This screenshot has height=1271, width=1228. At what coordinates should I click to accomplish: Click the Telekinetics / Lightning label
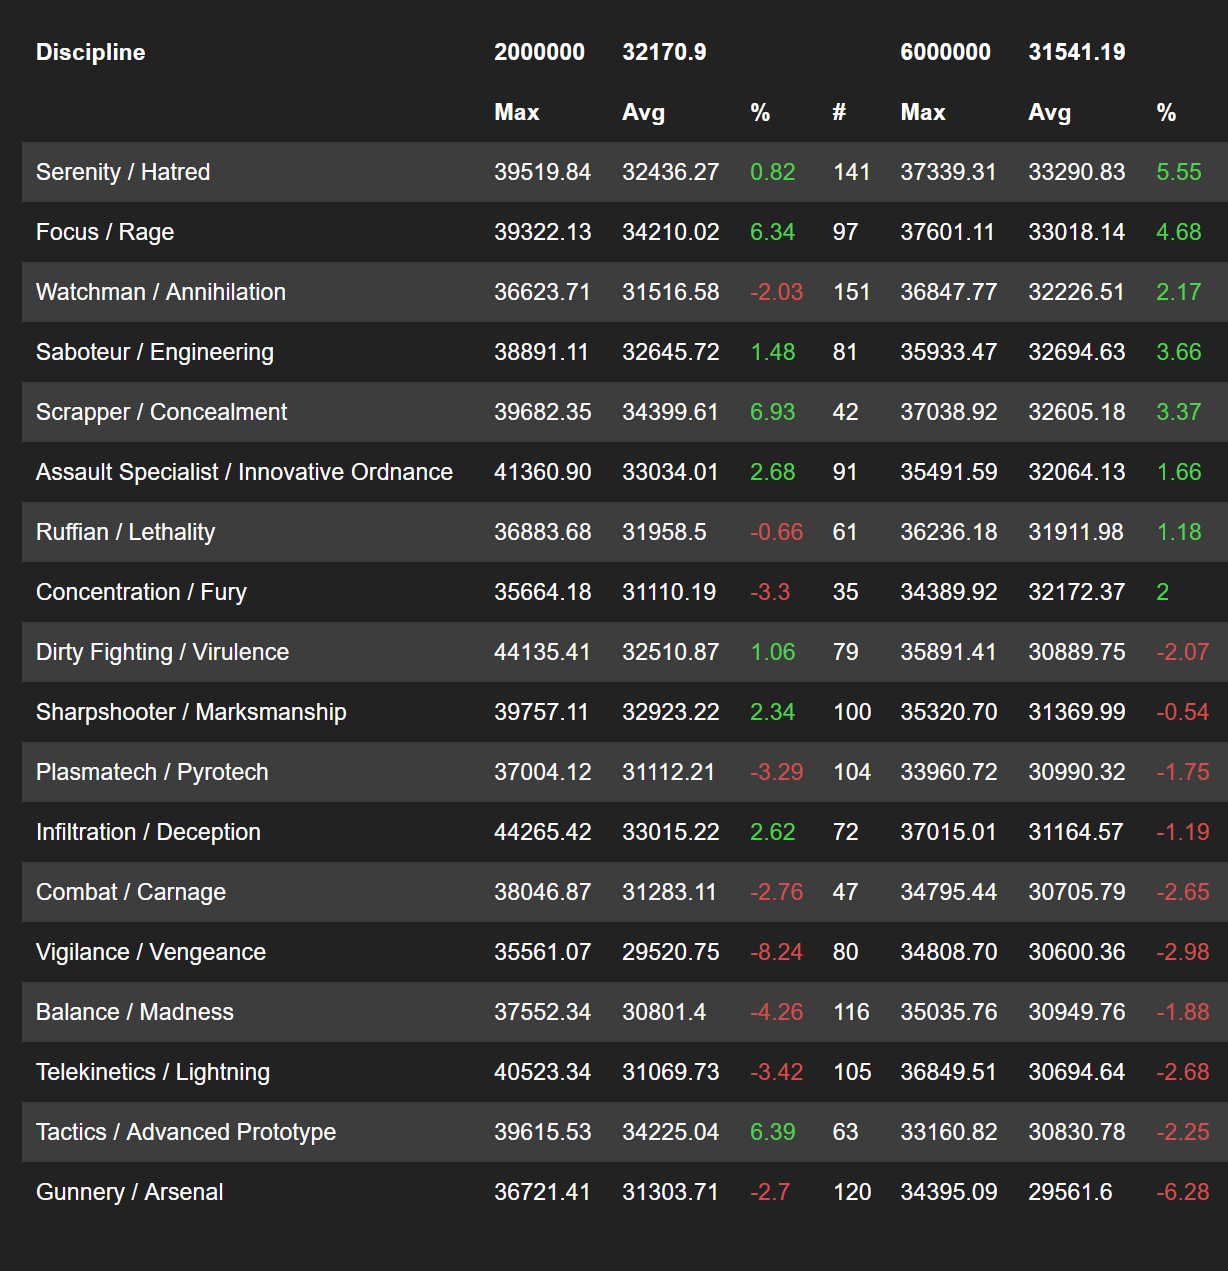(153, 1072)
